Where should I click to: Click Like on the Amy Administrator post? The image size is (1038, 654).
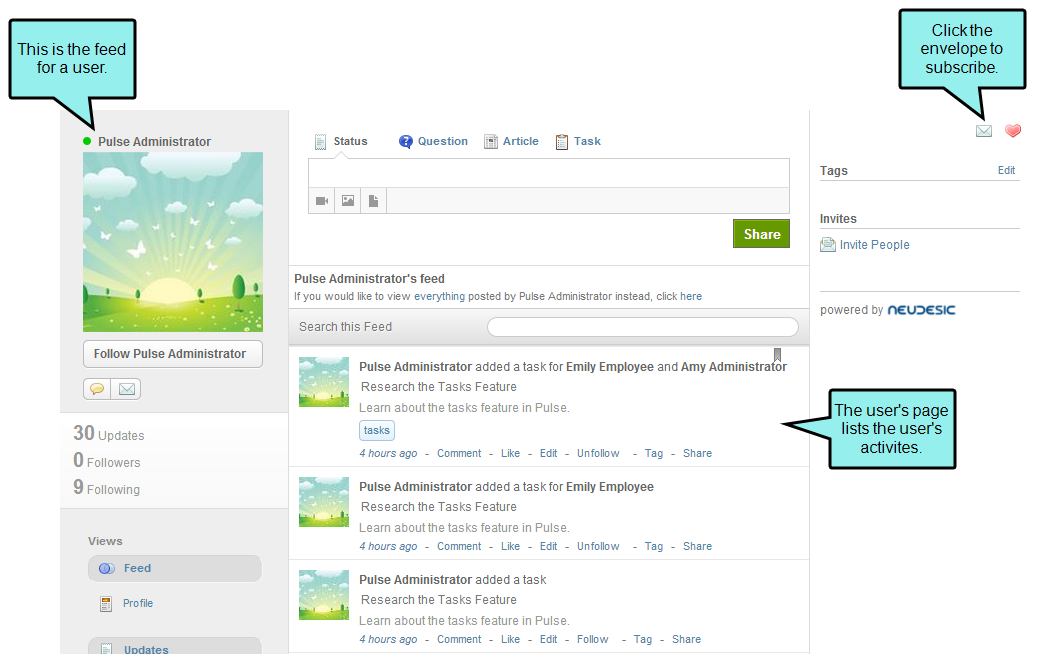click(x=510, y=453)
